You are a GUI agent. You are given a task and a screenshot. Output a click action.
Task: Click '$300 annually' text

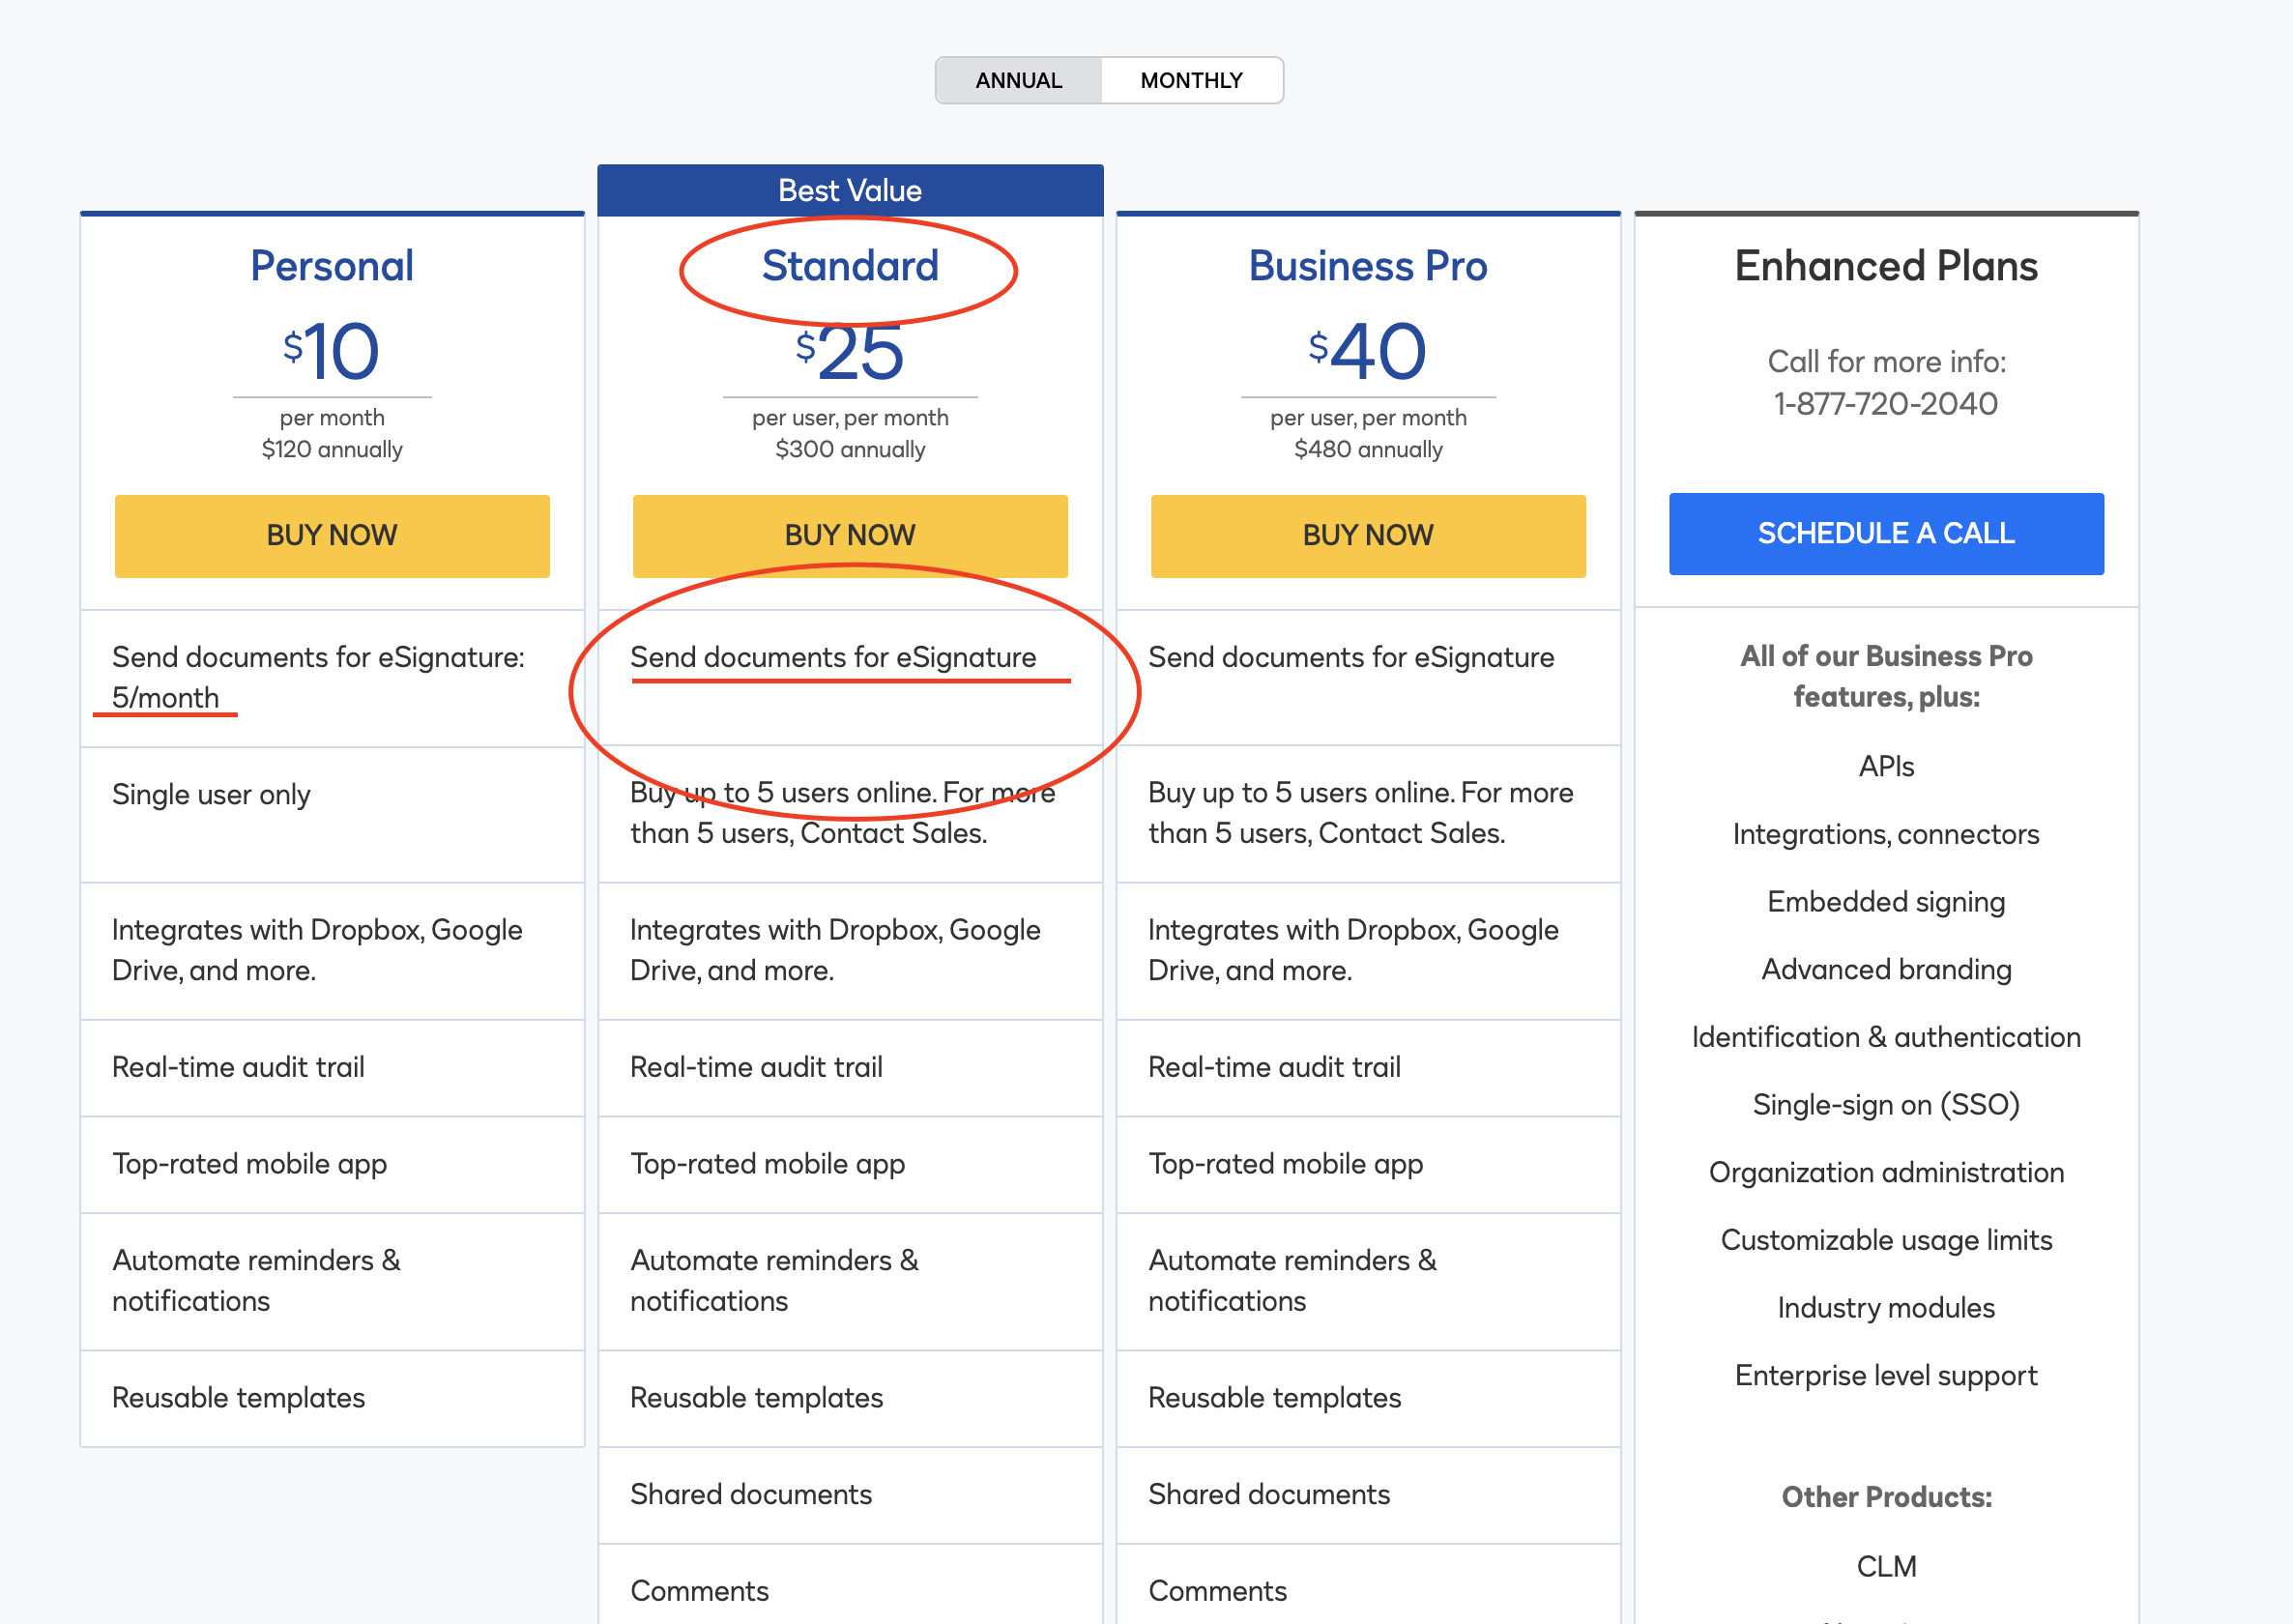pos(850,449)
